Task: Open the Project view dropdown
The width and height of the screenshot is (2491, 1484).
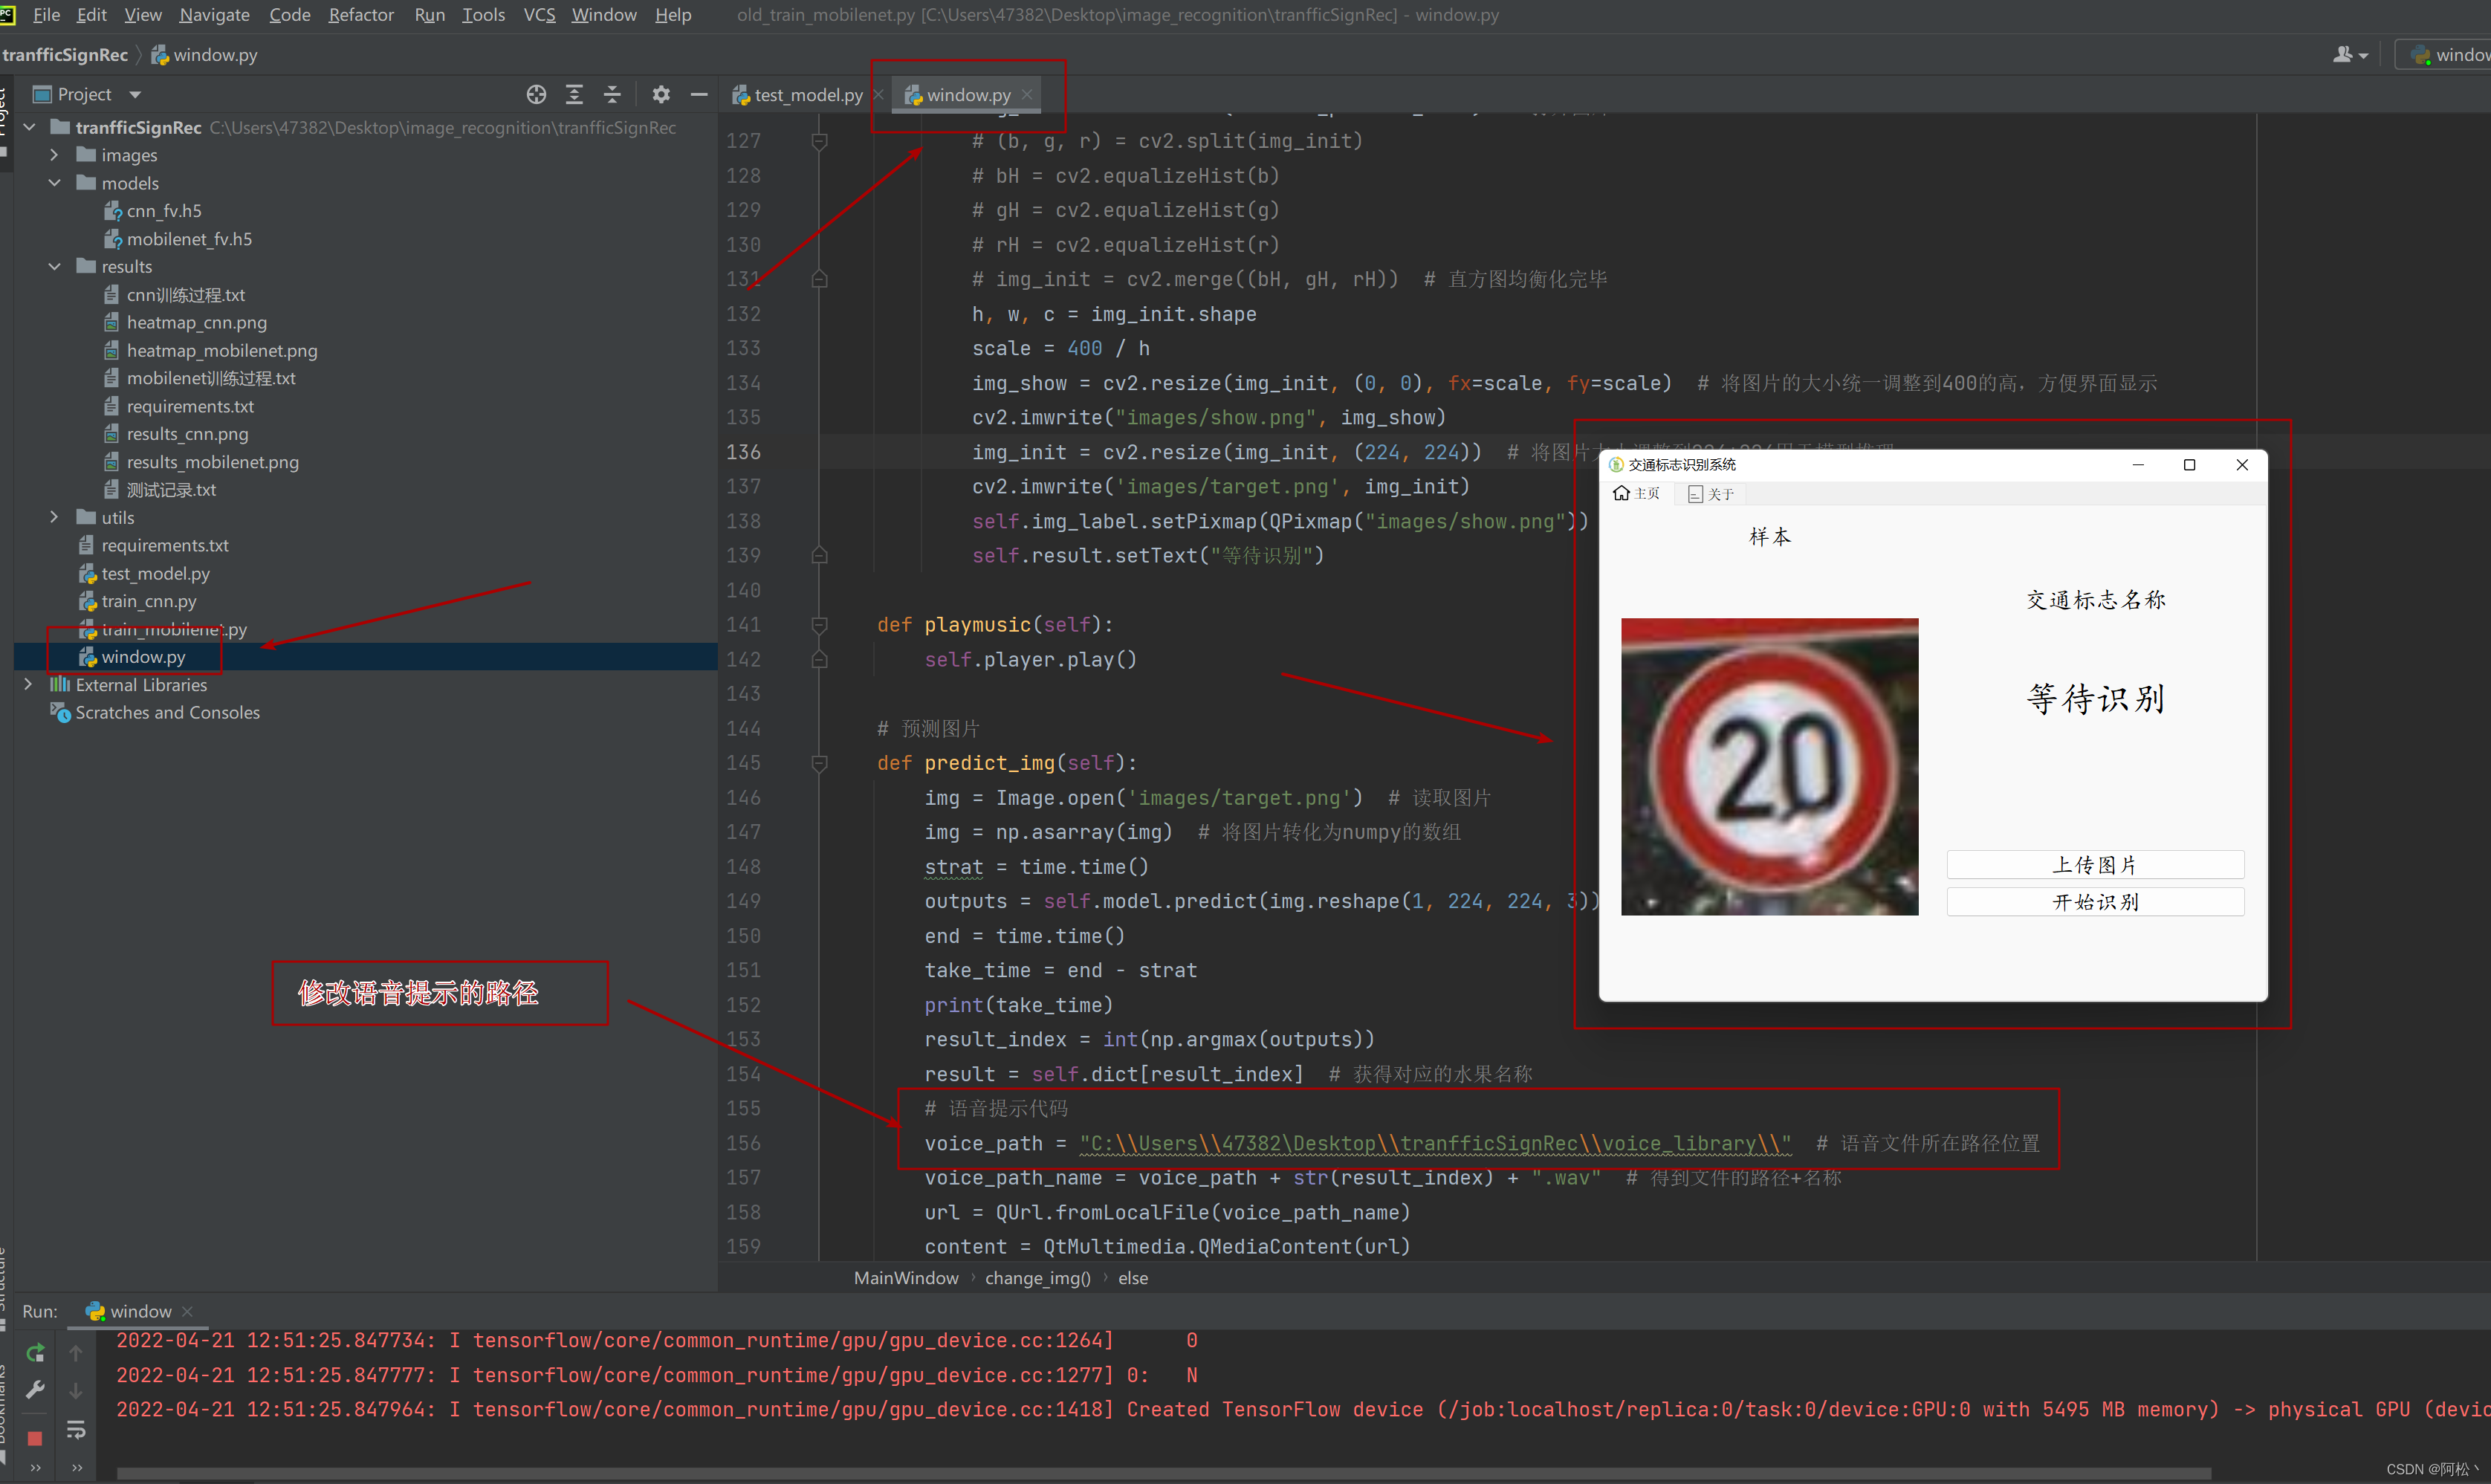Action: pyautogui.click(x=135, y=94)
